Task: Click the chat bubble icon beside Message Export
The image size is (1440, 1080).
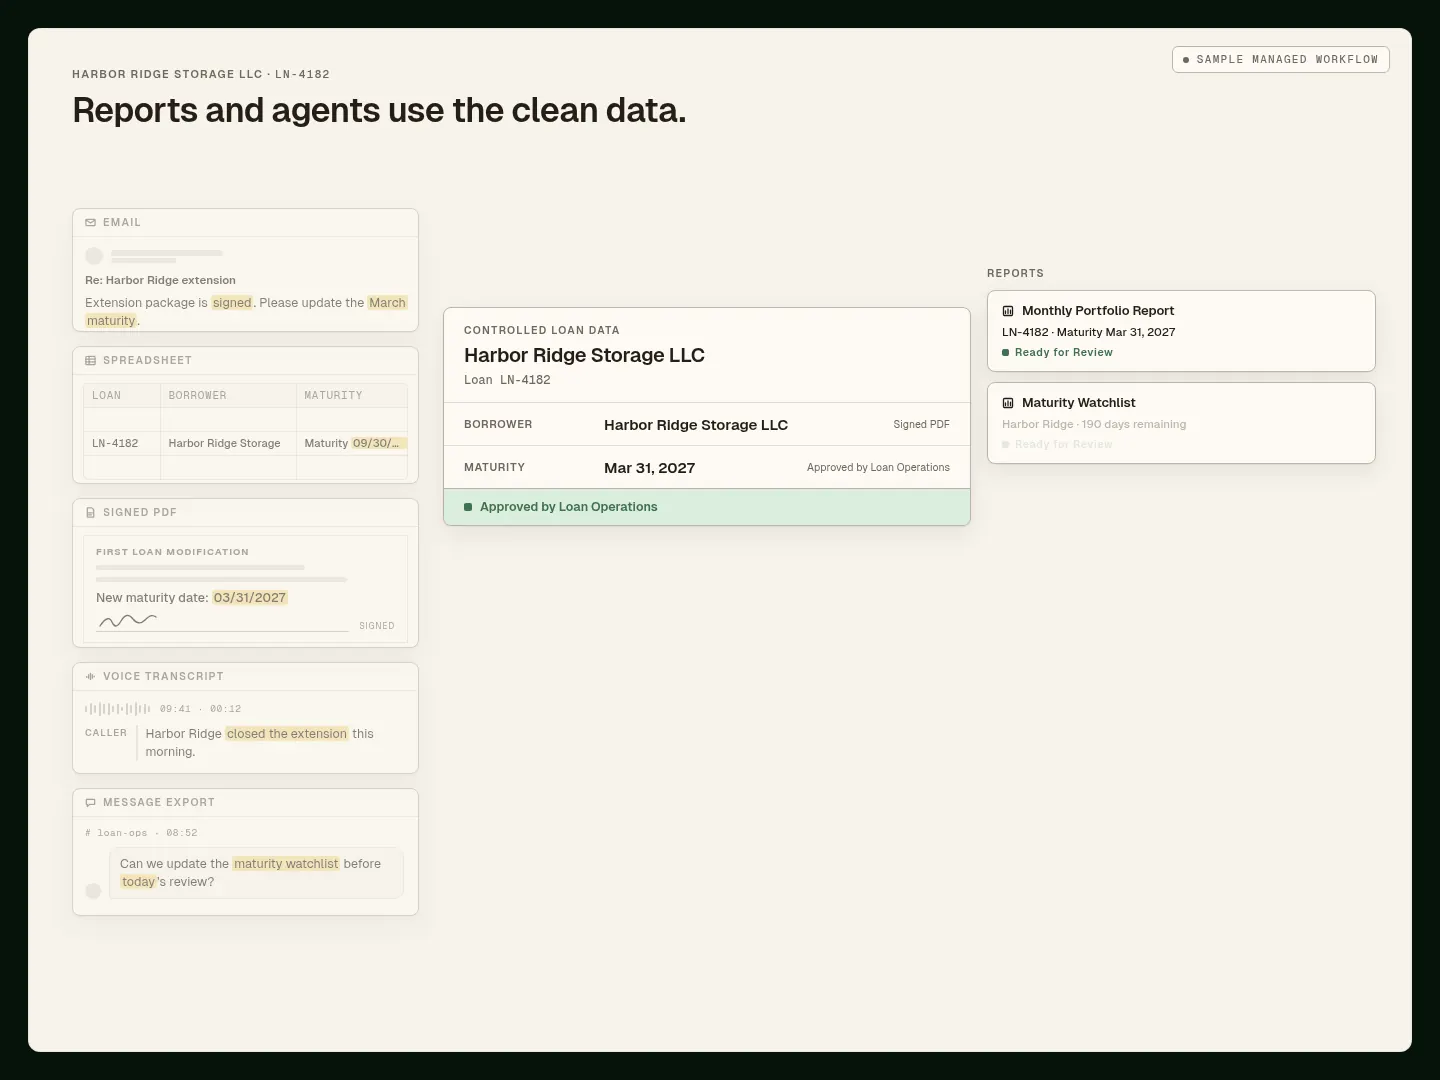Action: pyautogui.click(x=91, y=802)
